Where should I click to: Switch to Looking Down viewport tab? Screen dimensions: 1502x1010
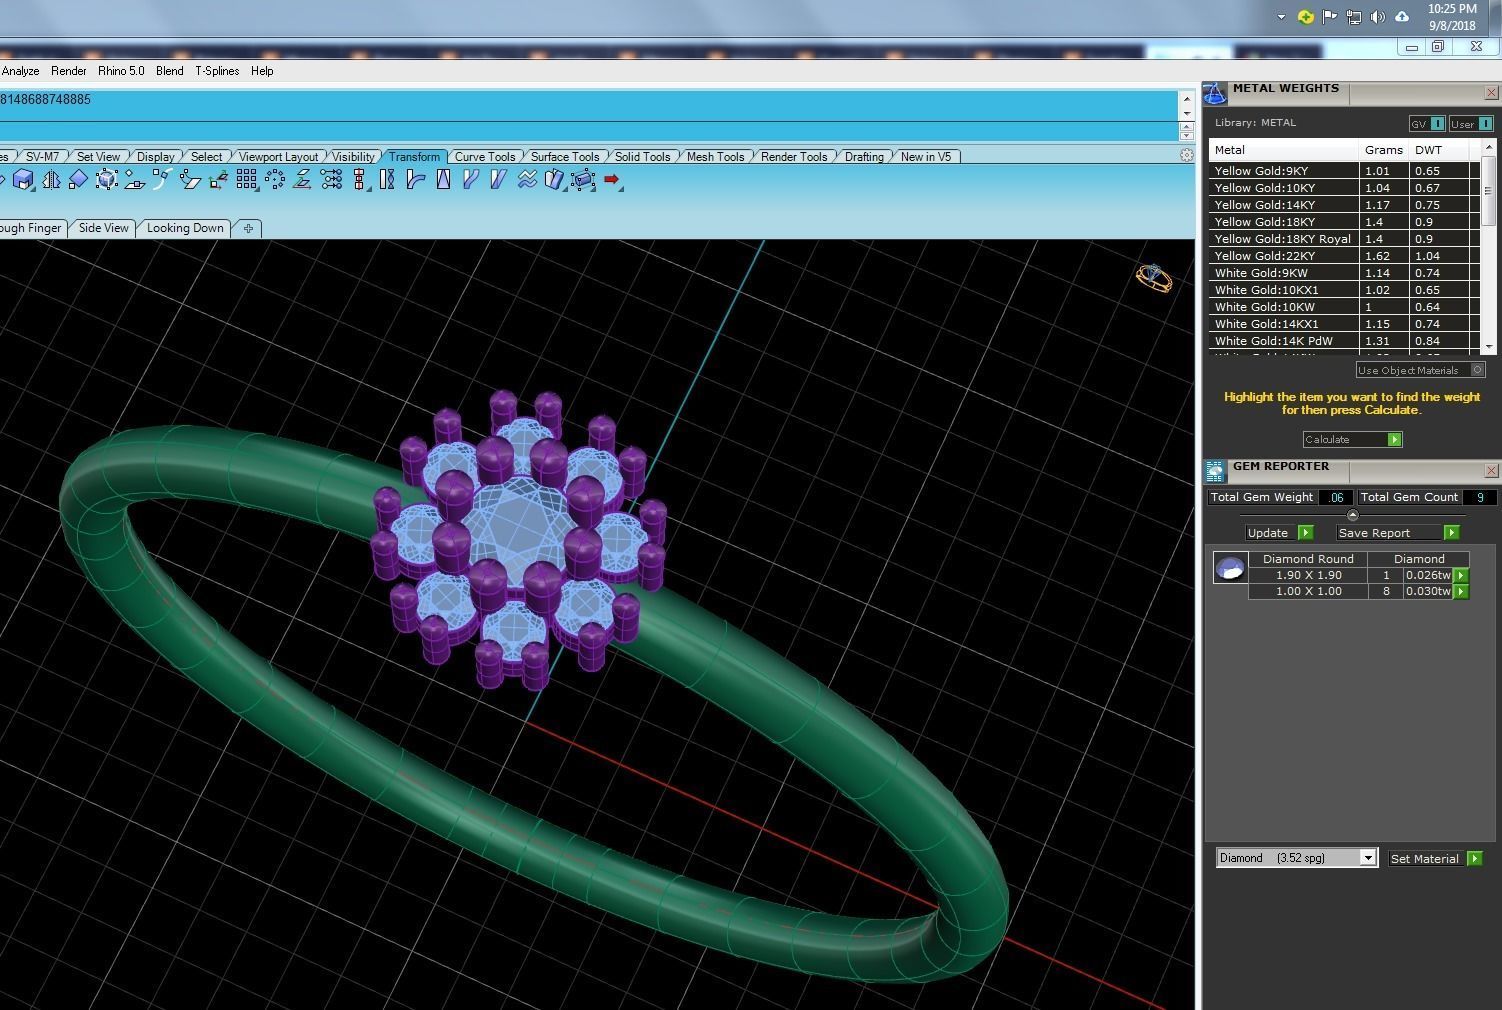(x=185, y=228)
